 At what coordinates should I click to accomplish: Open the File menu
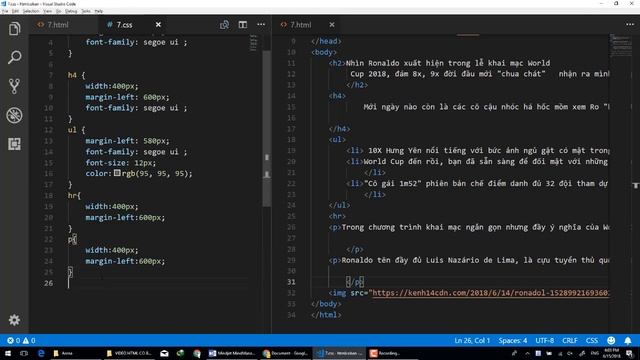tap(4, 11)
